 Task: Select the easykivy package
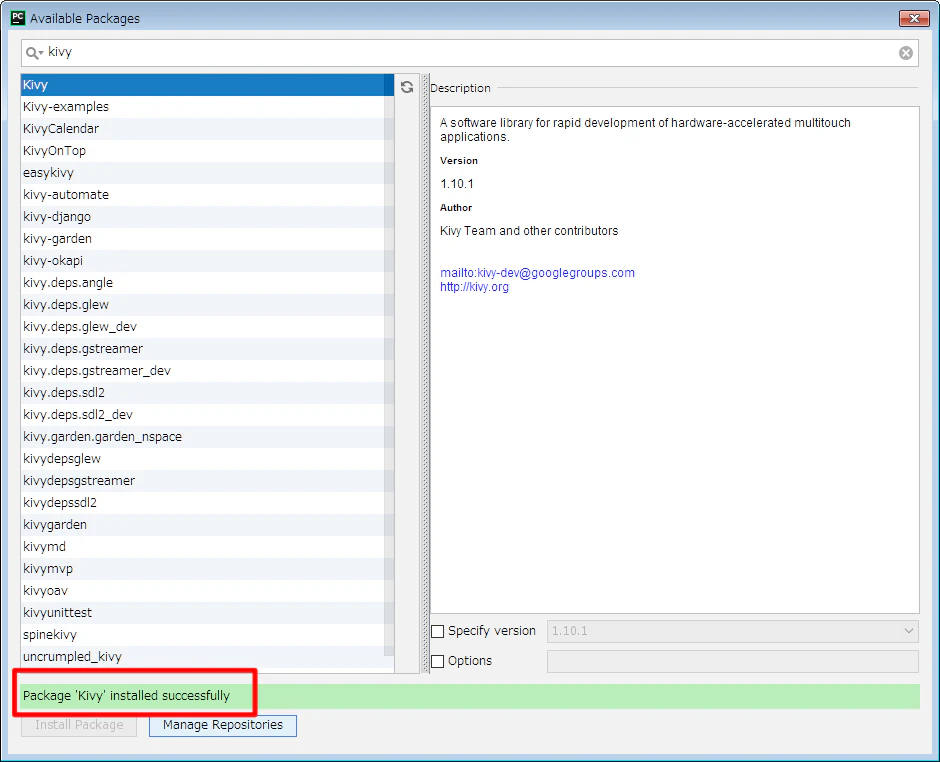[207, 173]
